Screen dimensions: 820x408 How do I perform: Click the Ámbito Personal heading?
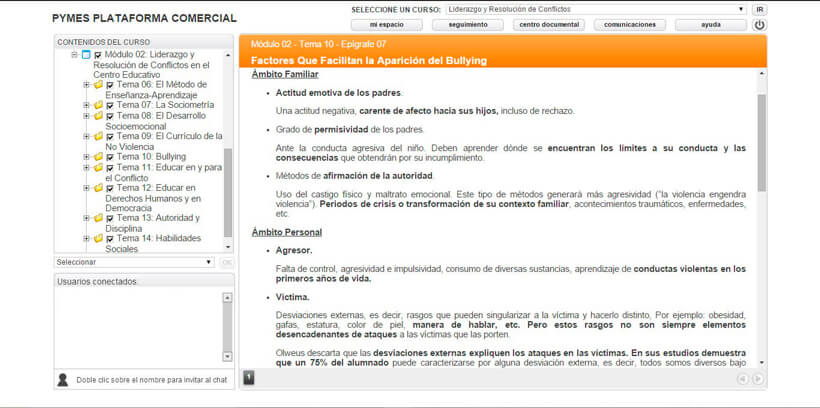point(287,232)
